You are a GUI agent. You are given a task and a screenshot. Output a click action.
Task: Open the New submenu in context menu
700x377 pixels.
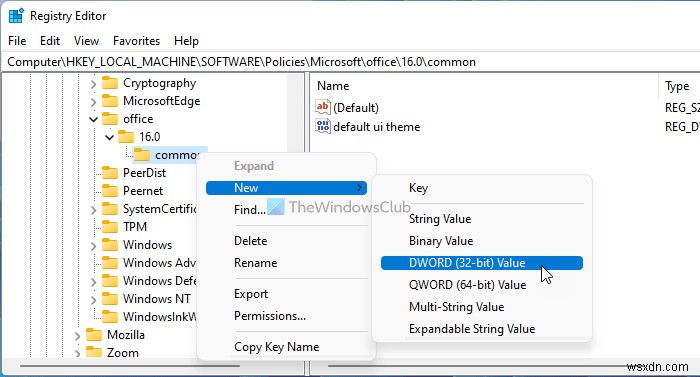tap(286, 188)
